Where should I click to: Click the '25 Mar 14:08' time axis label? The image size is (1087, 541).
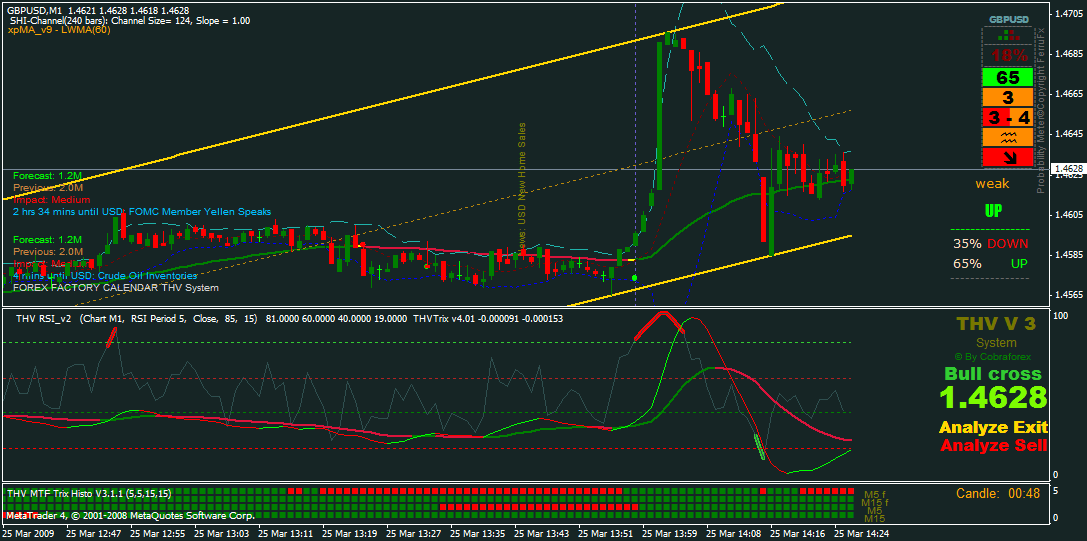(735, 535)
